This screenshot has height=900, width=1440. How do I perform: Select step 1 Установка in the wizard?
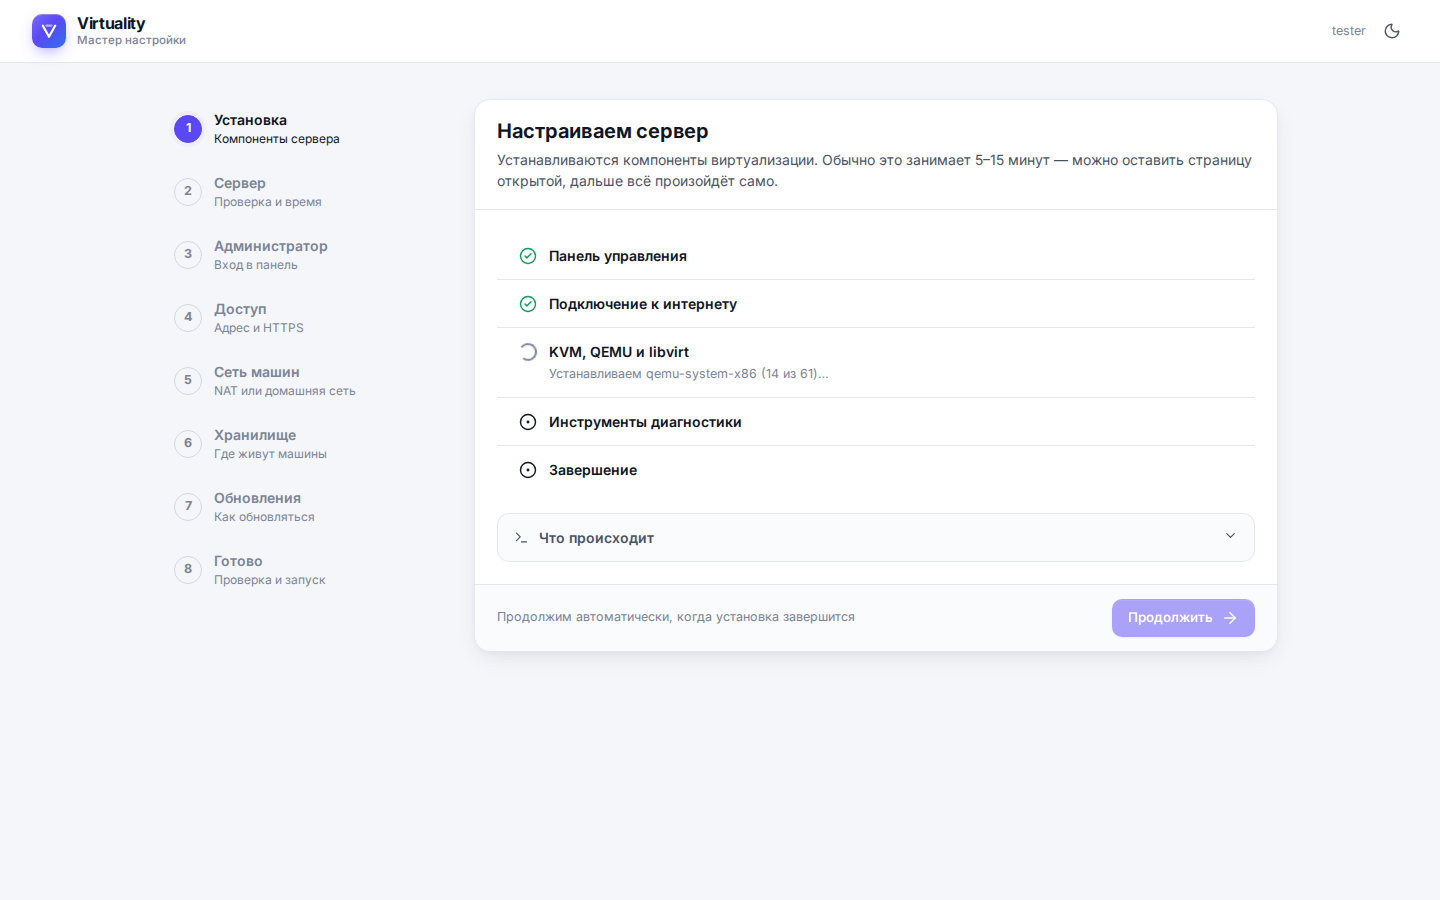(x=257, y=129)
